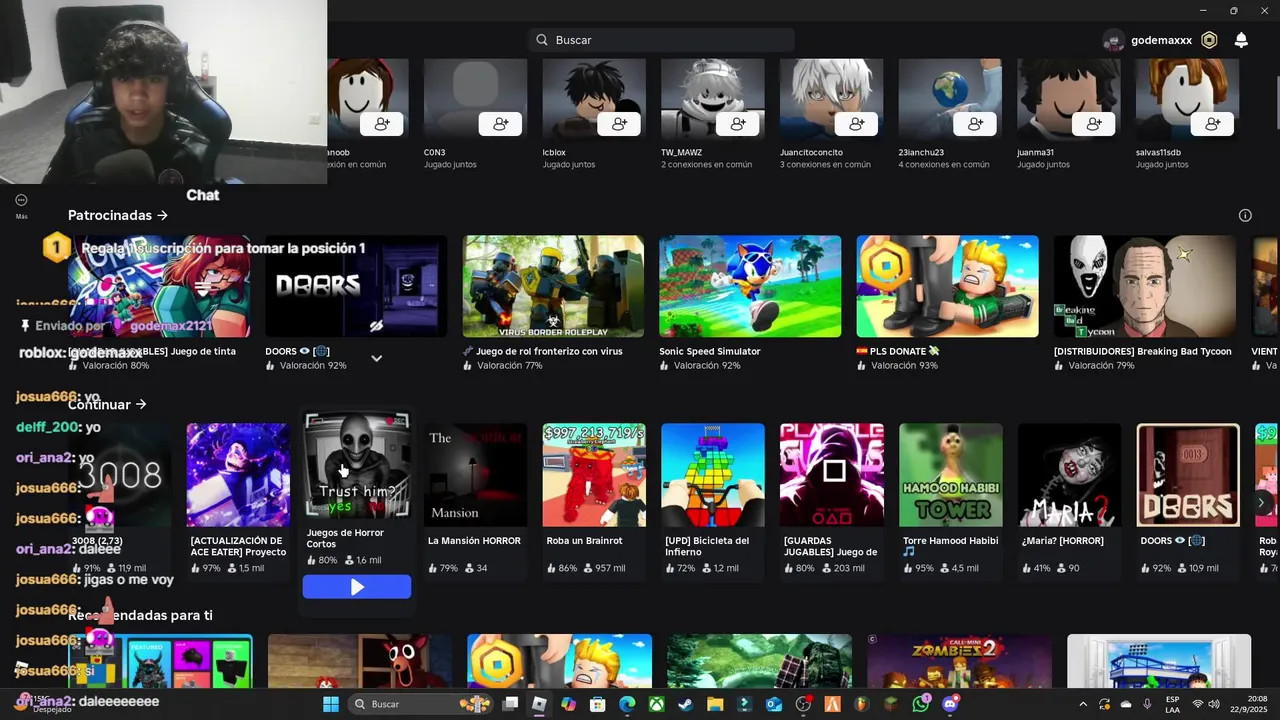Open DOORS thumbnail in Continuar row

point(1188,475)
